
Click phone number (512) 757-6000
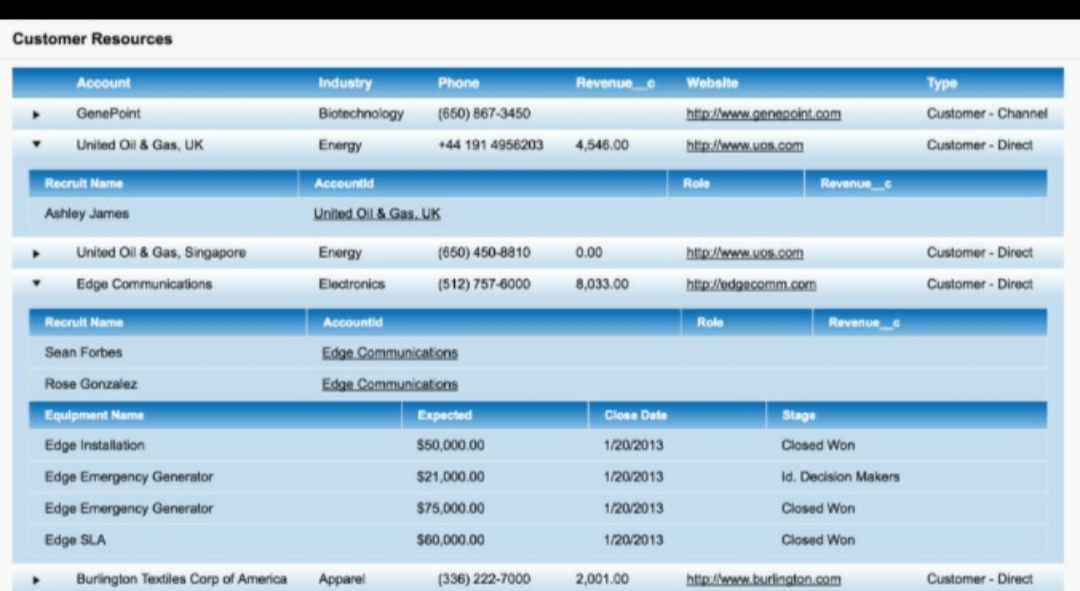coord(484,284)
